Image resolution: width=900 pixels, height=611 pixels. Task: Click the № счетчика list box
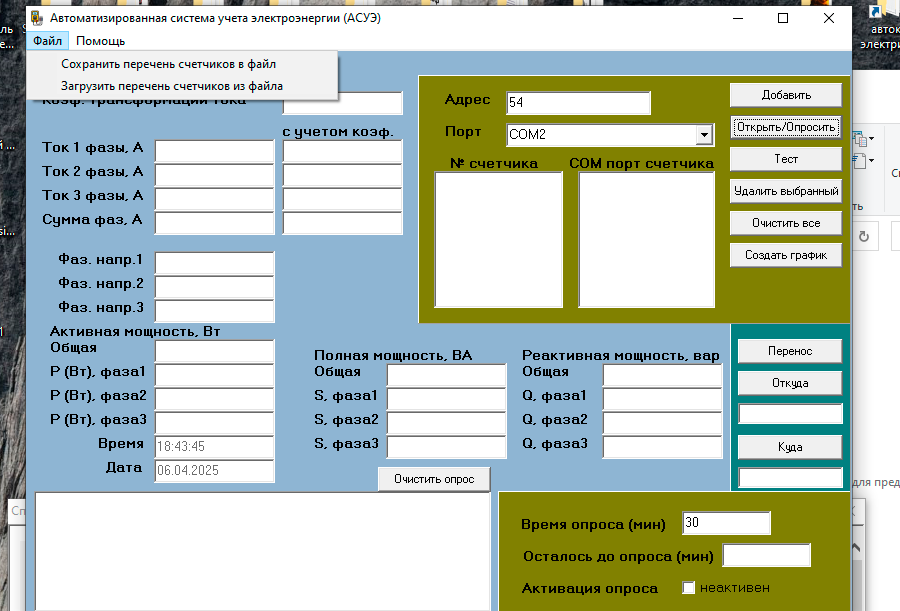pyautogui.click(x=498, y=240)
